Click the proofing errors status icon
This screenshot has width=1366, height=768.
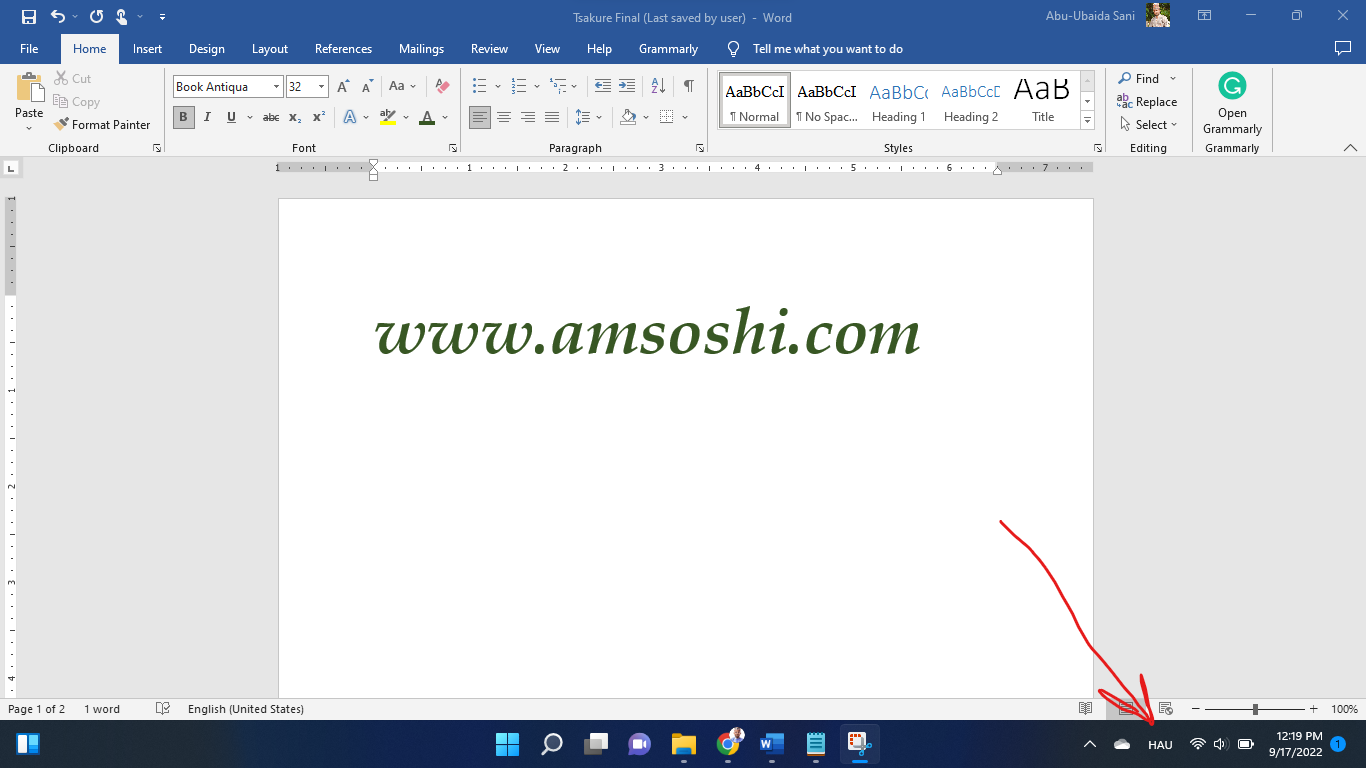click(x=163, y=709)
